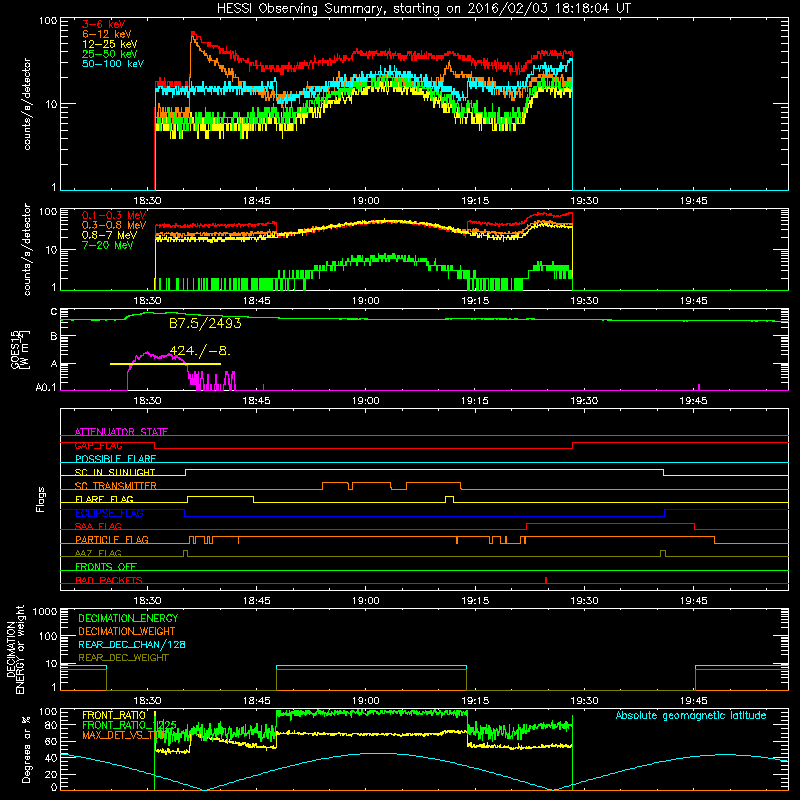Select the 12-25 keV legend label
800x800 pixels.
coord(110,44)
